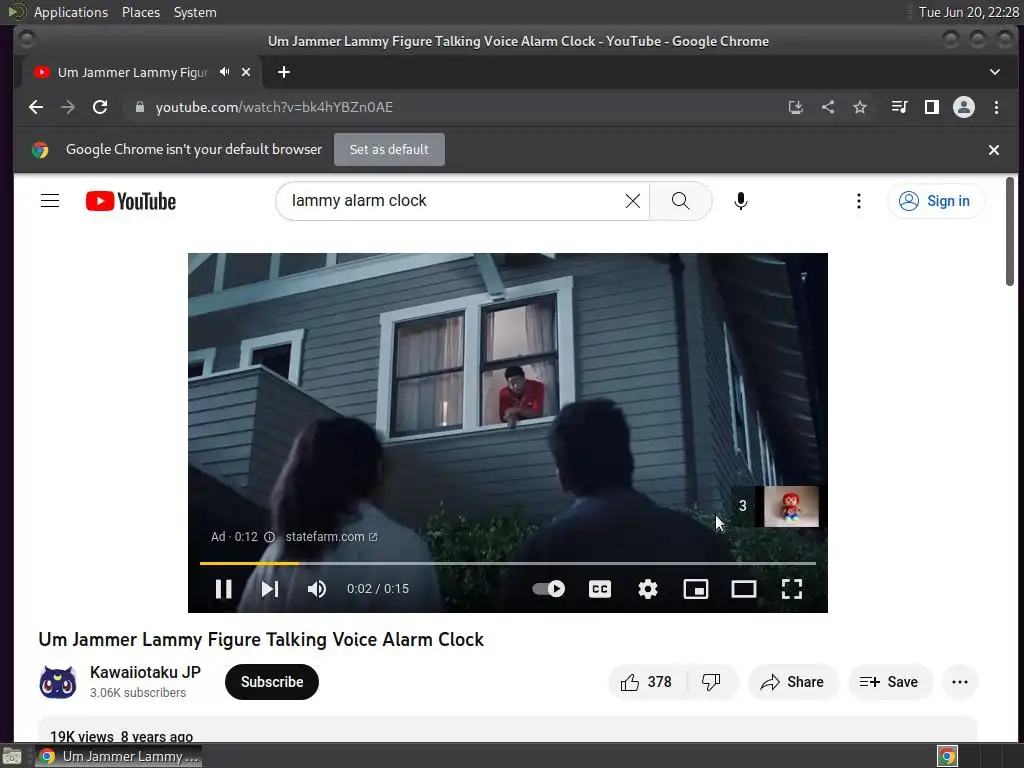Expand the tab search chevron

tap(995, 72)
